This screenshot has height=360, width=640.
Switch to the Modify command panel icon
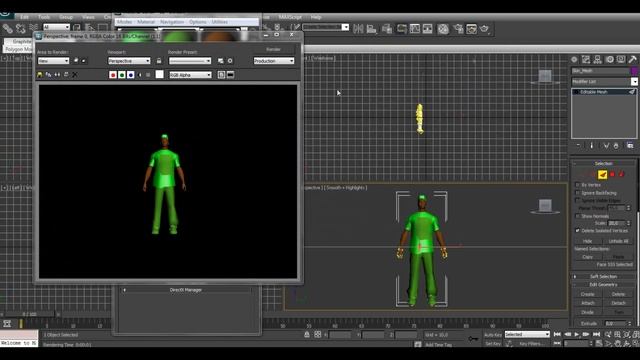[x=586, y=60]
